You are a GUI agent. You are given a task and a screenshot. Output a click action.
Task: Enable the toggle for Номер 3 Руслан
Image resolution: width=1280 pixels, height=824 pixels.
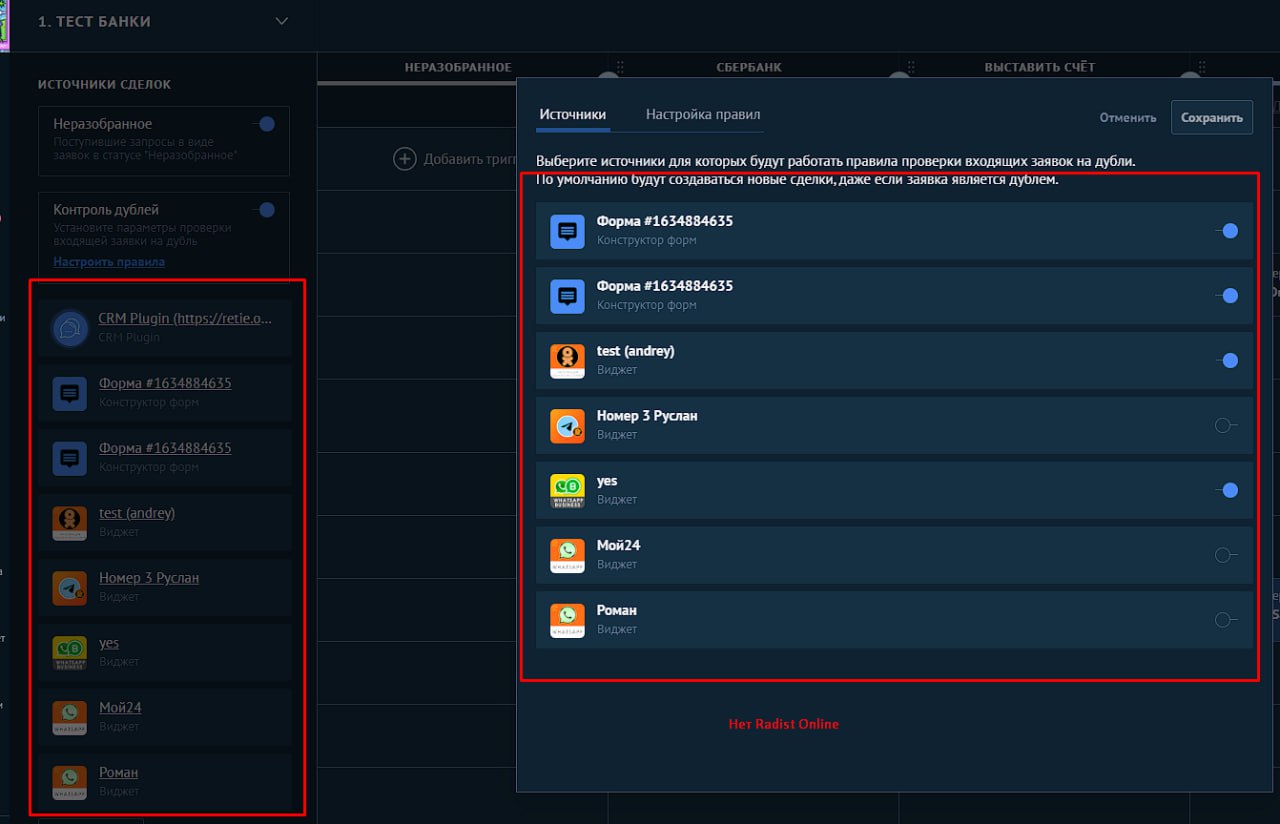pyautogui.click(x=1226, y=425)
